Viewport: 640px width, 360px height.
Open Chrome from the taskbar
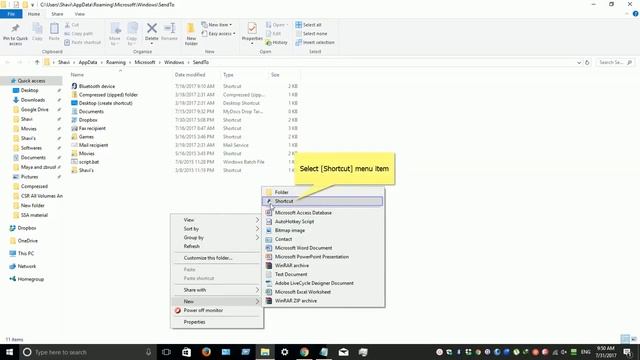(x=304, y=352)
